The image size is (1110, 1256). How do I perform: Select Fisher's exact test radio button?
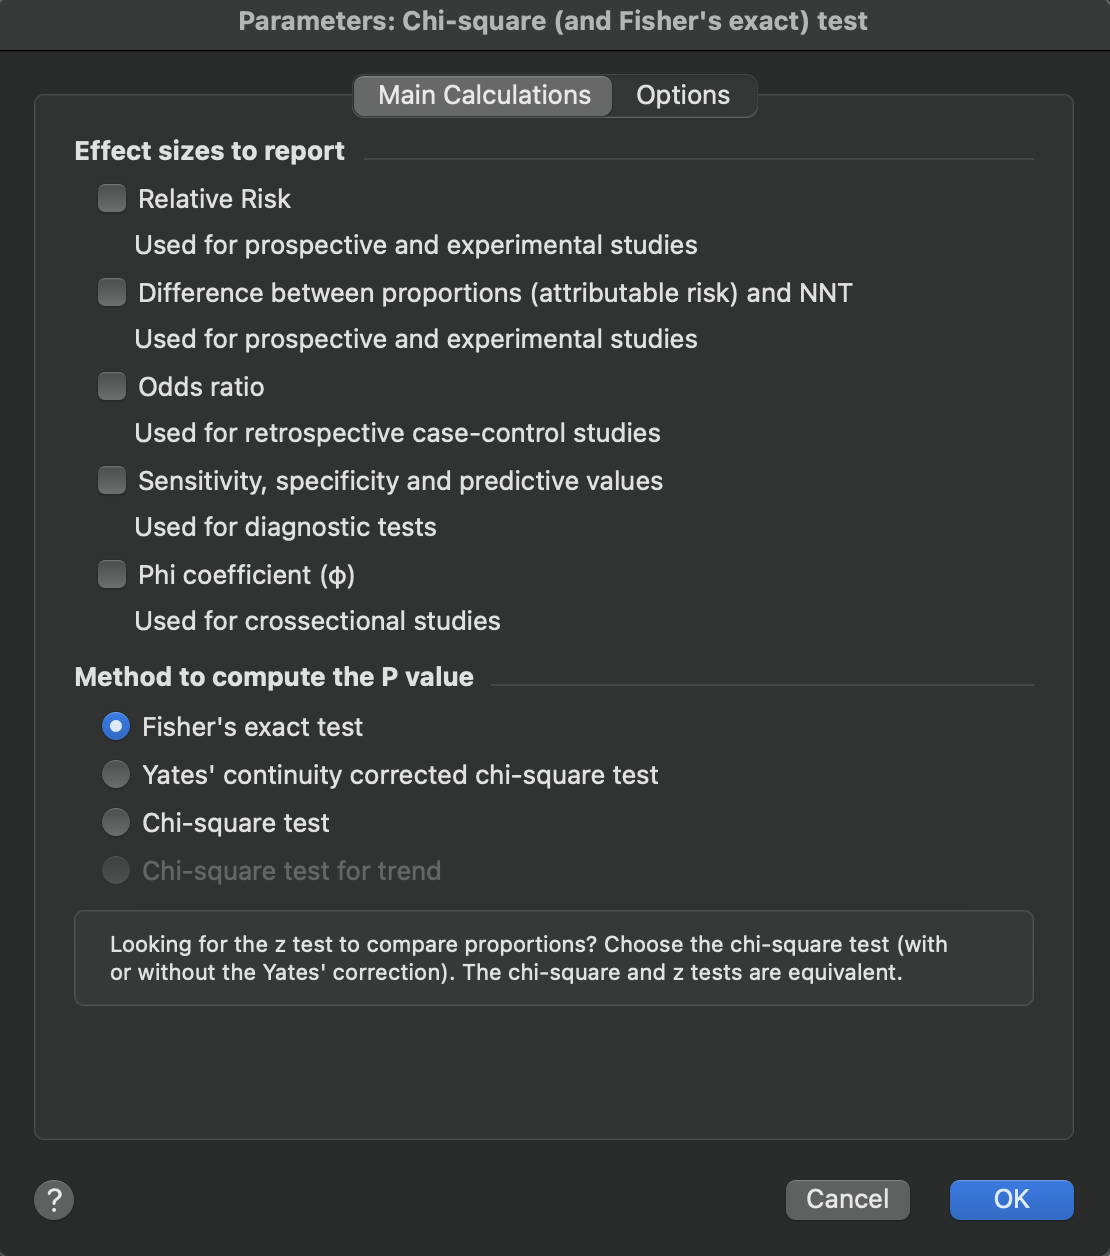[116, 727]
